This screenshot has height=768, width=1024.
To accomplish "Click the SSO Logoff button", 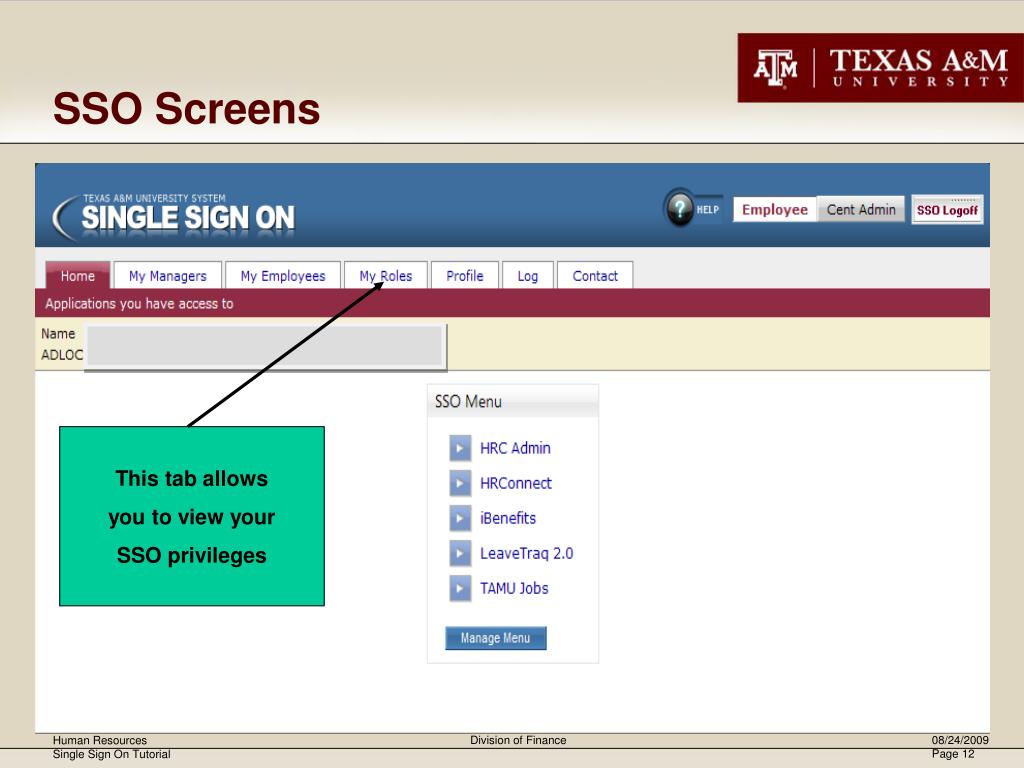I will [947, 210].
